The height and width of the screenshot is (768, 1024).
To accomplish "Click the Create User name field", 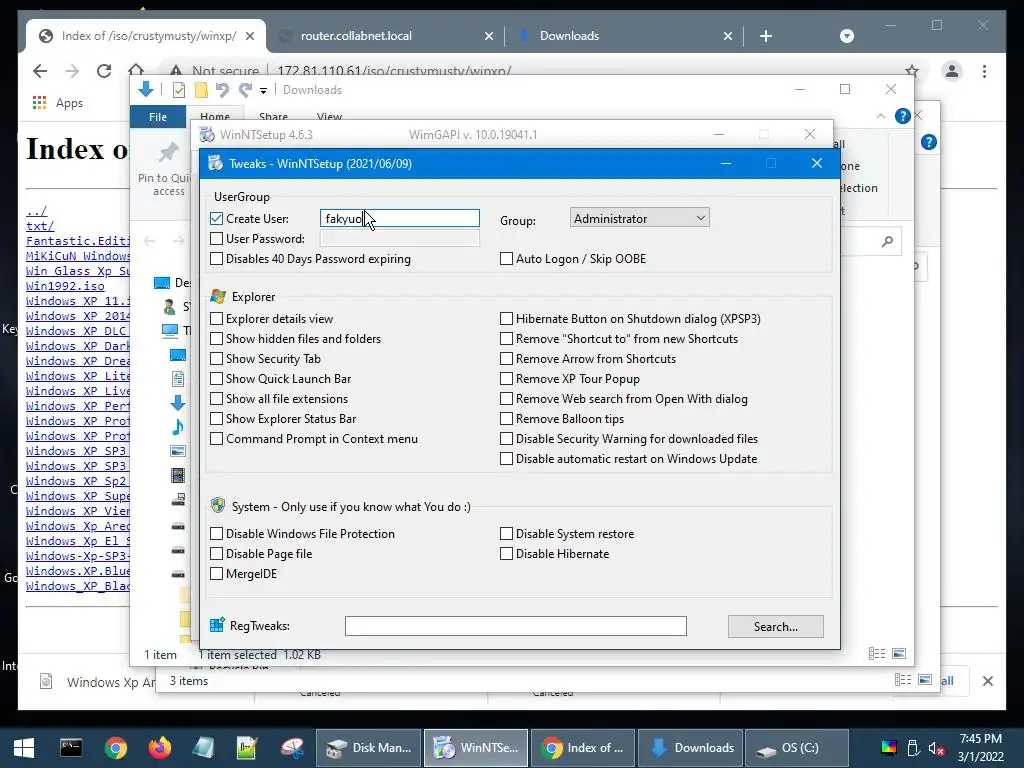I will coord(400,219).
